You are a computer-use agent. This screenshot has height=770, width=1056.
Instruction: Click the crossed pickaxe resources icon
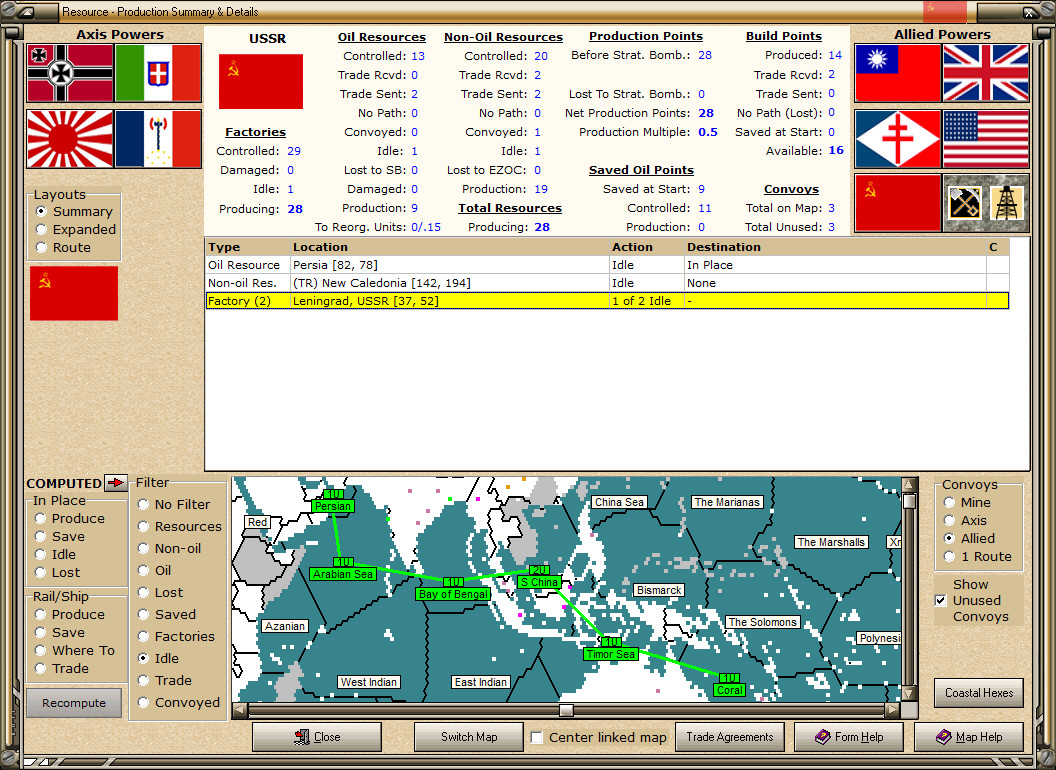[964, 201]
